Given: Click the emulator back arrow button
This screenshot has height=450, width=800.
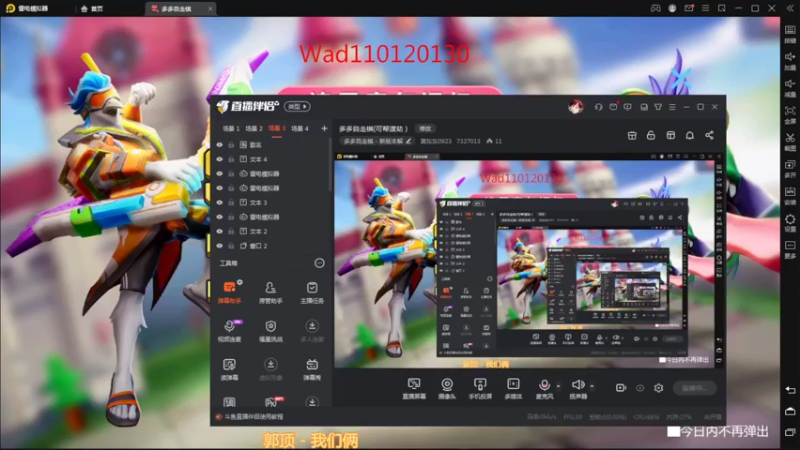Looking at the screenshot, I should 790,390.
